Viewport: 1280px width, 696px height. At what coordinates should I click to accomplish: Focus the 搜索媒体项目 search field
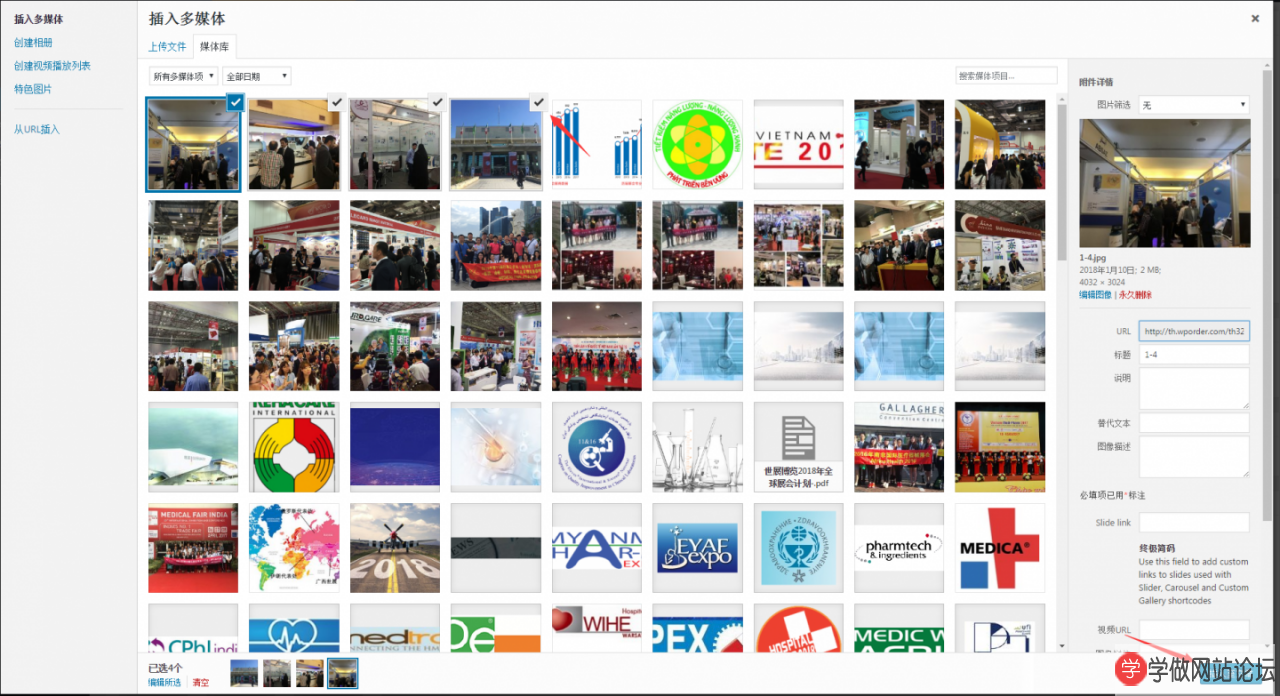point(1006,76)
